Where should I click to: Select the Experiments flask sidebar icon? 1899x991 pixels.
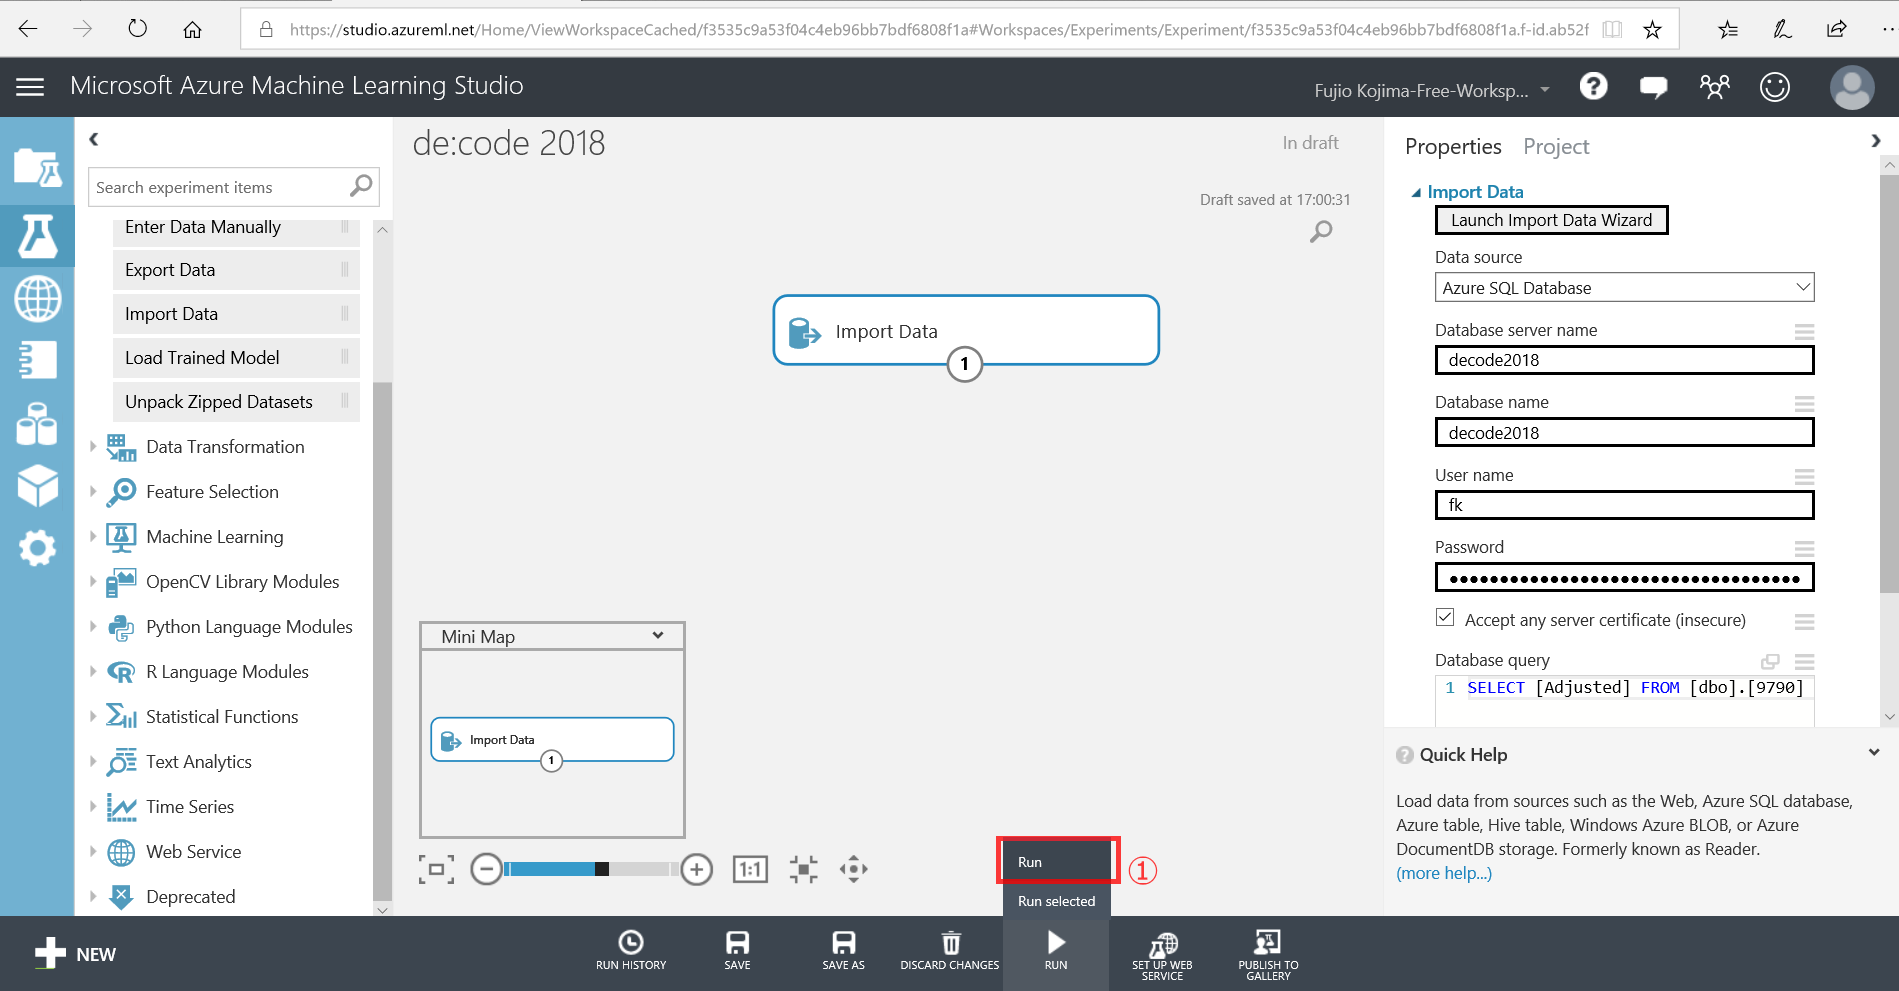click(37, 236)
